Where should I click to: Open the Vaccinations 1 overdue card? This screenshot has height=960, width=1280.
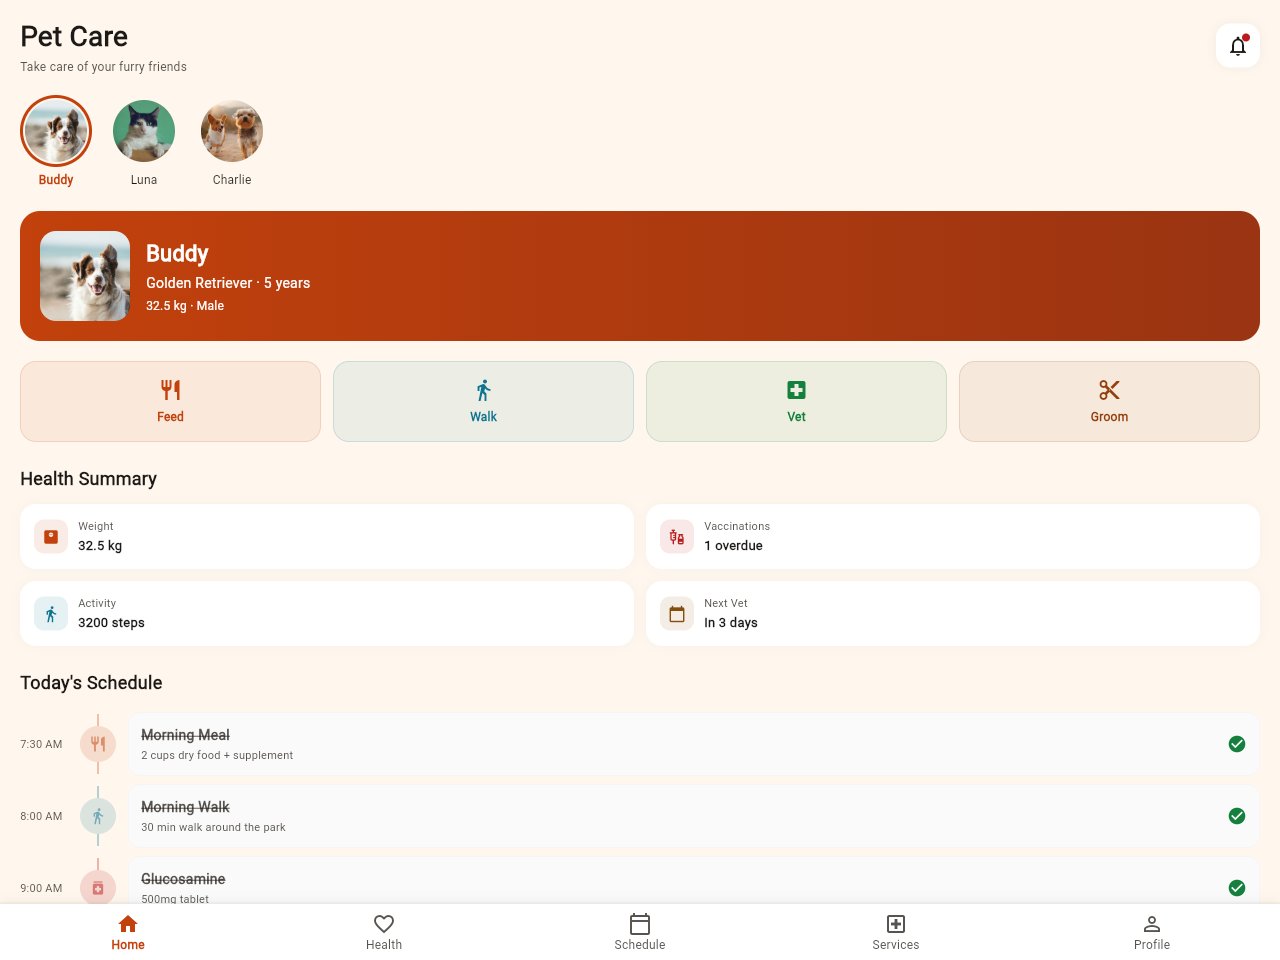[x=953, y=537]
